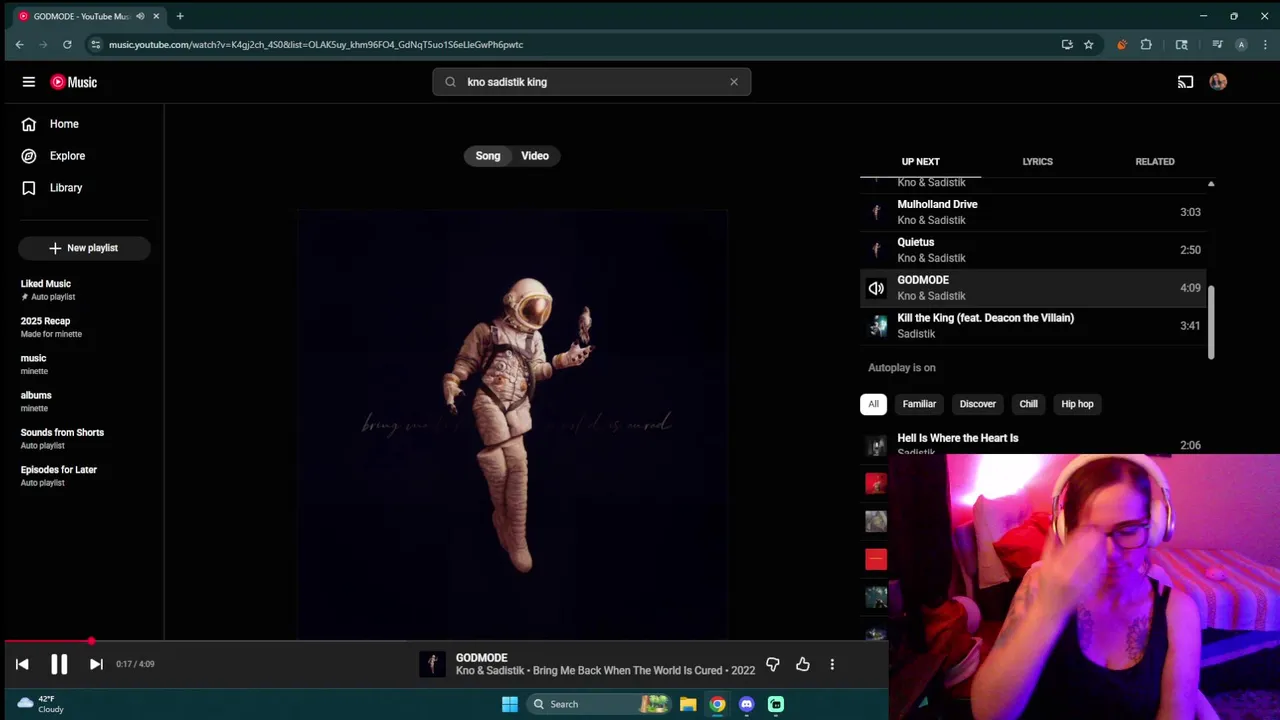
Task: Click the cast to device icon
Action: 1185,82
